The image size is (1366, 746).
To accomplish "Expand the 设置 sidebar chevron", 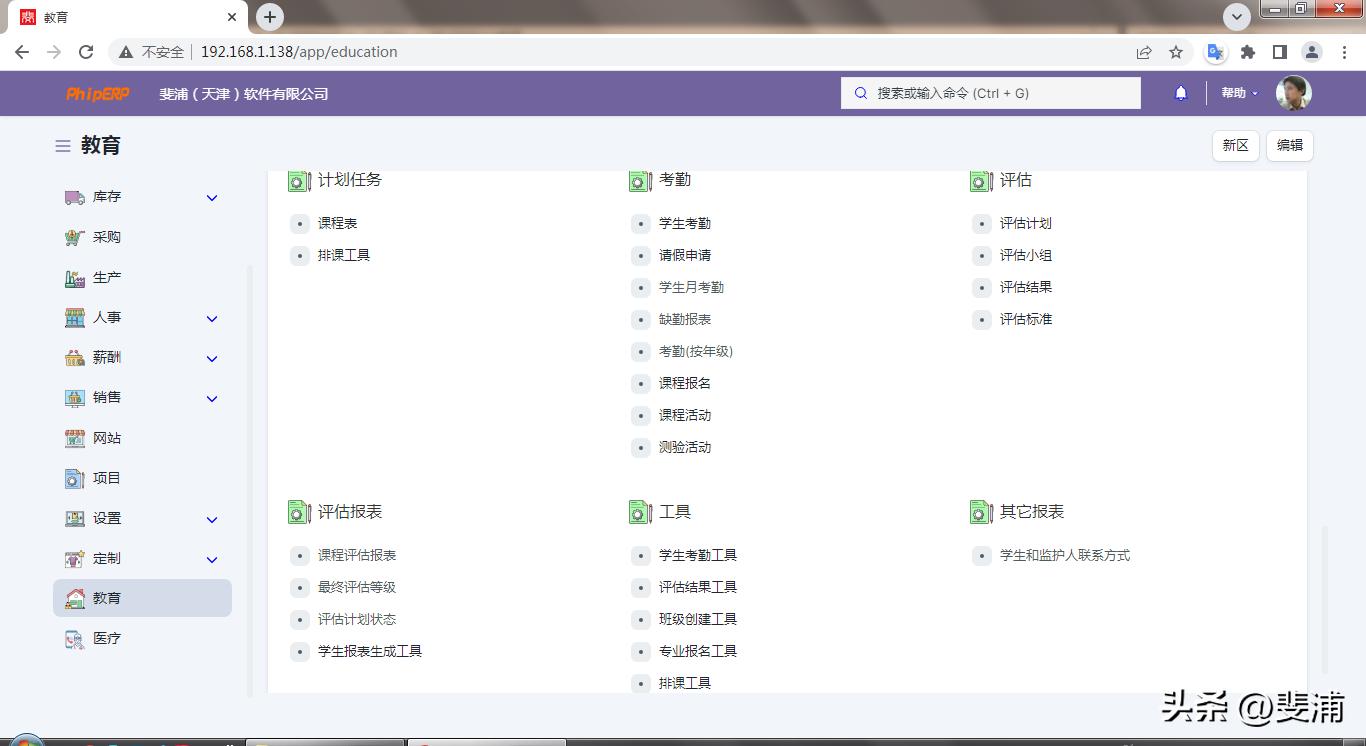I will [212, 519].
